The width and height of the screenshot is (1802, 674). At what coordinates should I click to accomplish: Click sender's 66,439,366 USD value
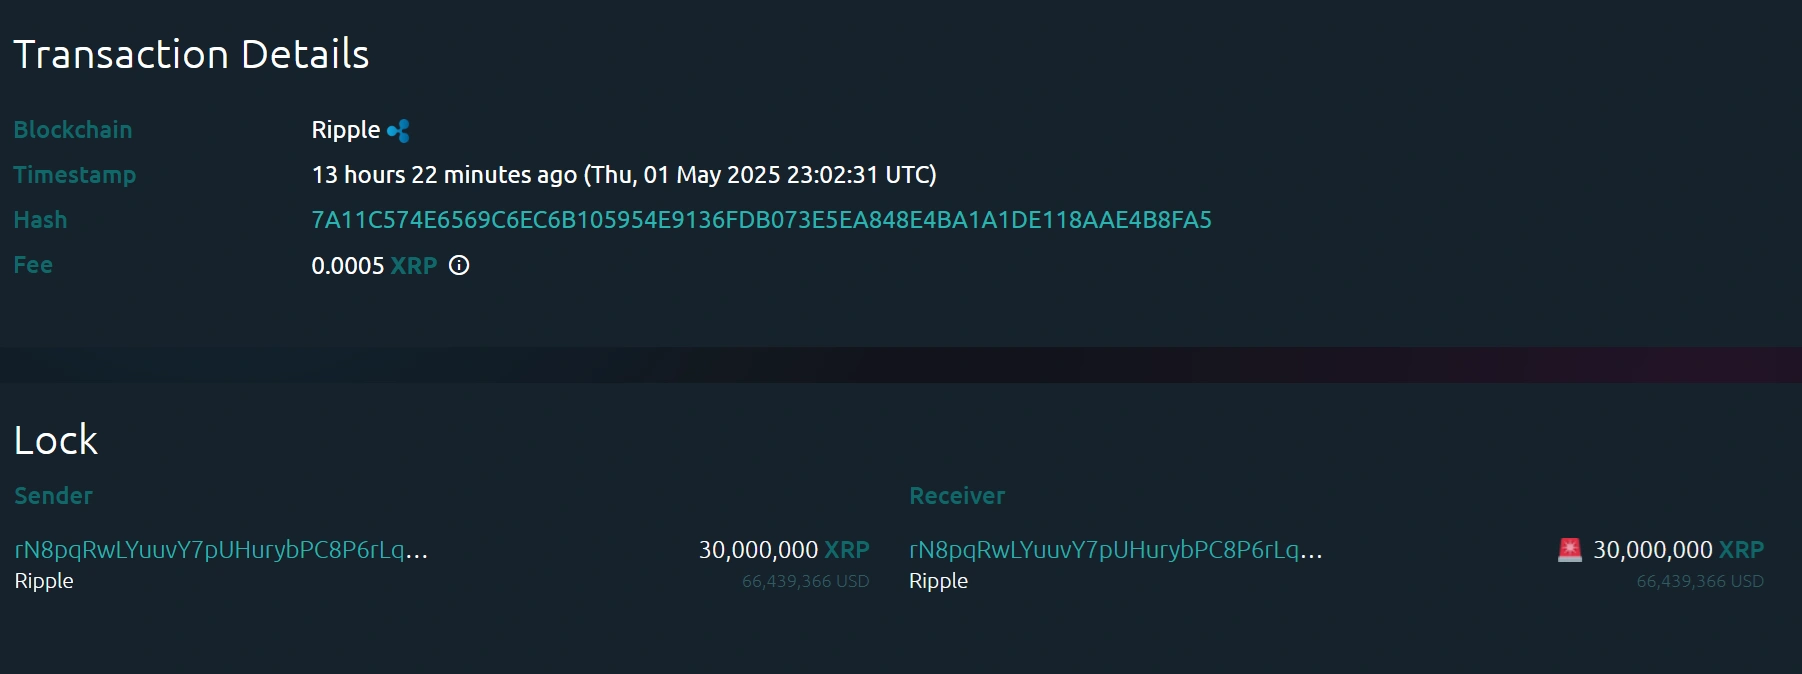click(x=805, y=581)
